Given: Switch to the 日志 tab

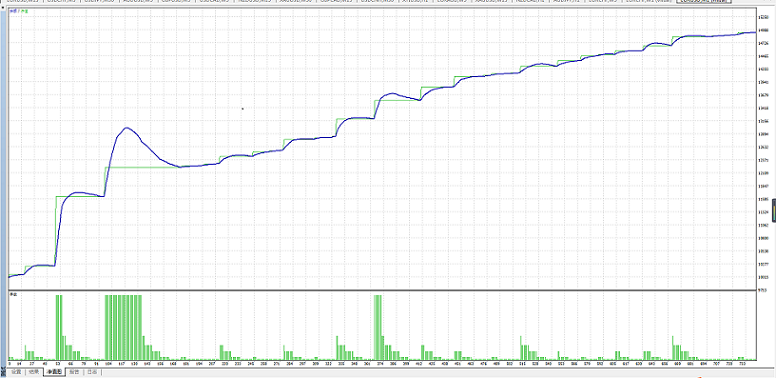Looking at the screenshot, I should [93, 372].
